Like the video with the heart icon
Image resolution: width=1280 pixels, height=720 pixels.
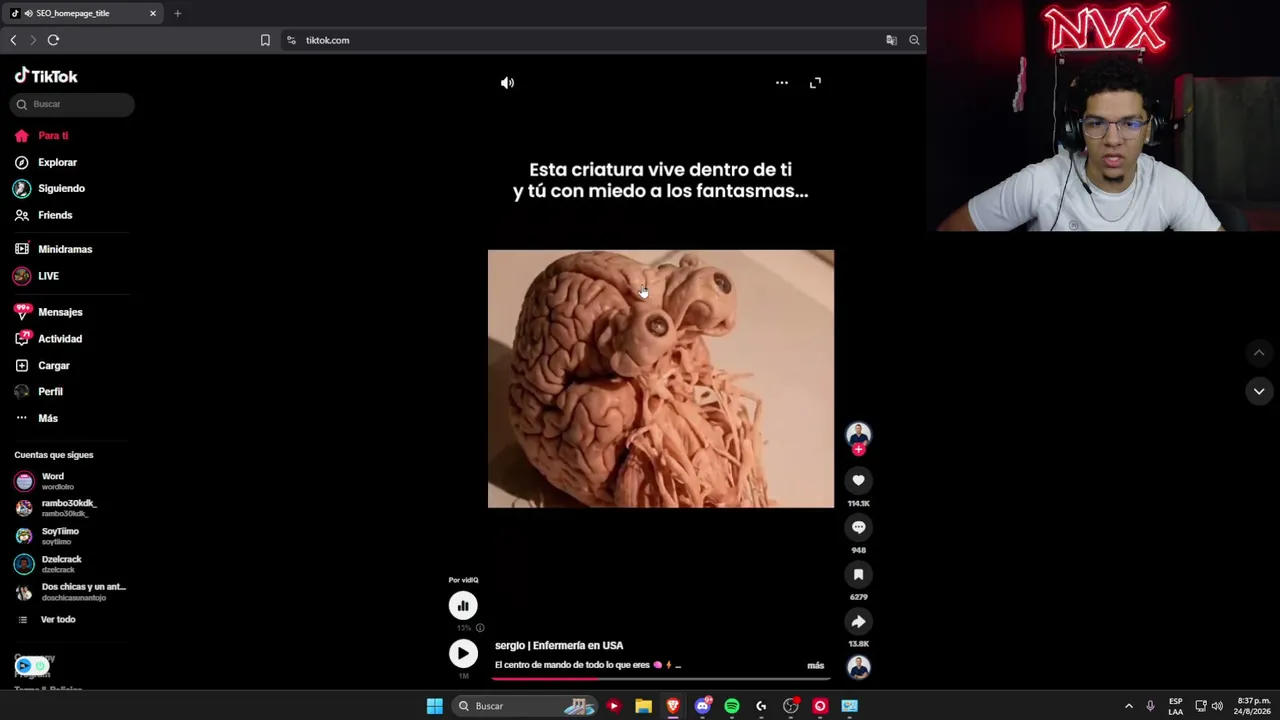pos(858,480)
